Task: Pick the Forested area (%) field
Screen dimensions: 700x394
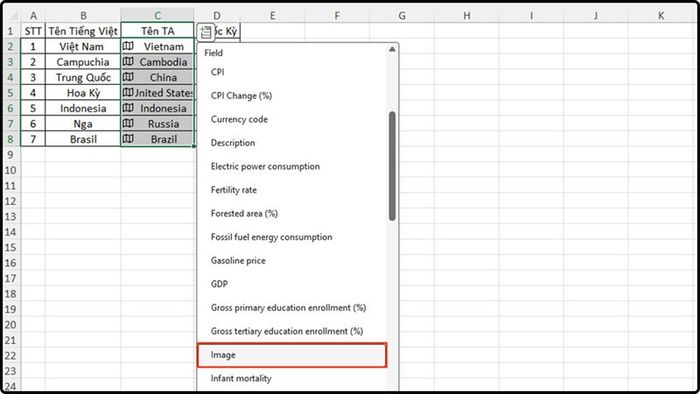Action: (292, 214)
